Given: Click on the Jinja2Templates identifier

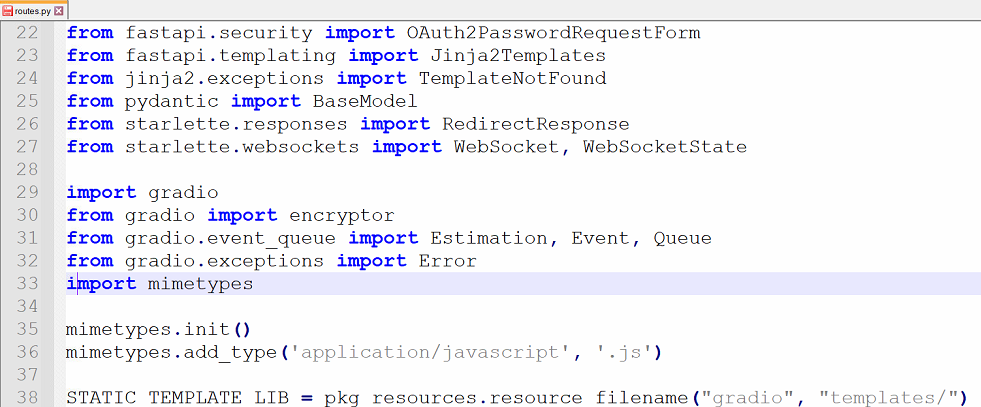Looking at the screenshot, I should pos(524,55).
